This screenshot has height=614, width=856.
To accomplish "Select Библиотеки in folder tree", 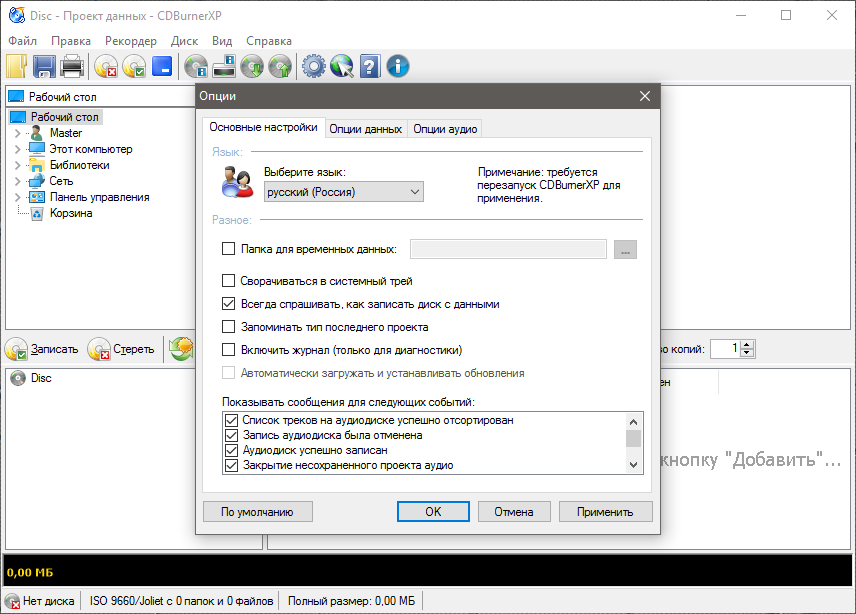I will coord(80,165).
